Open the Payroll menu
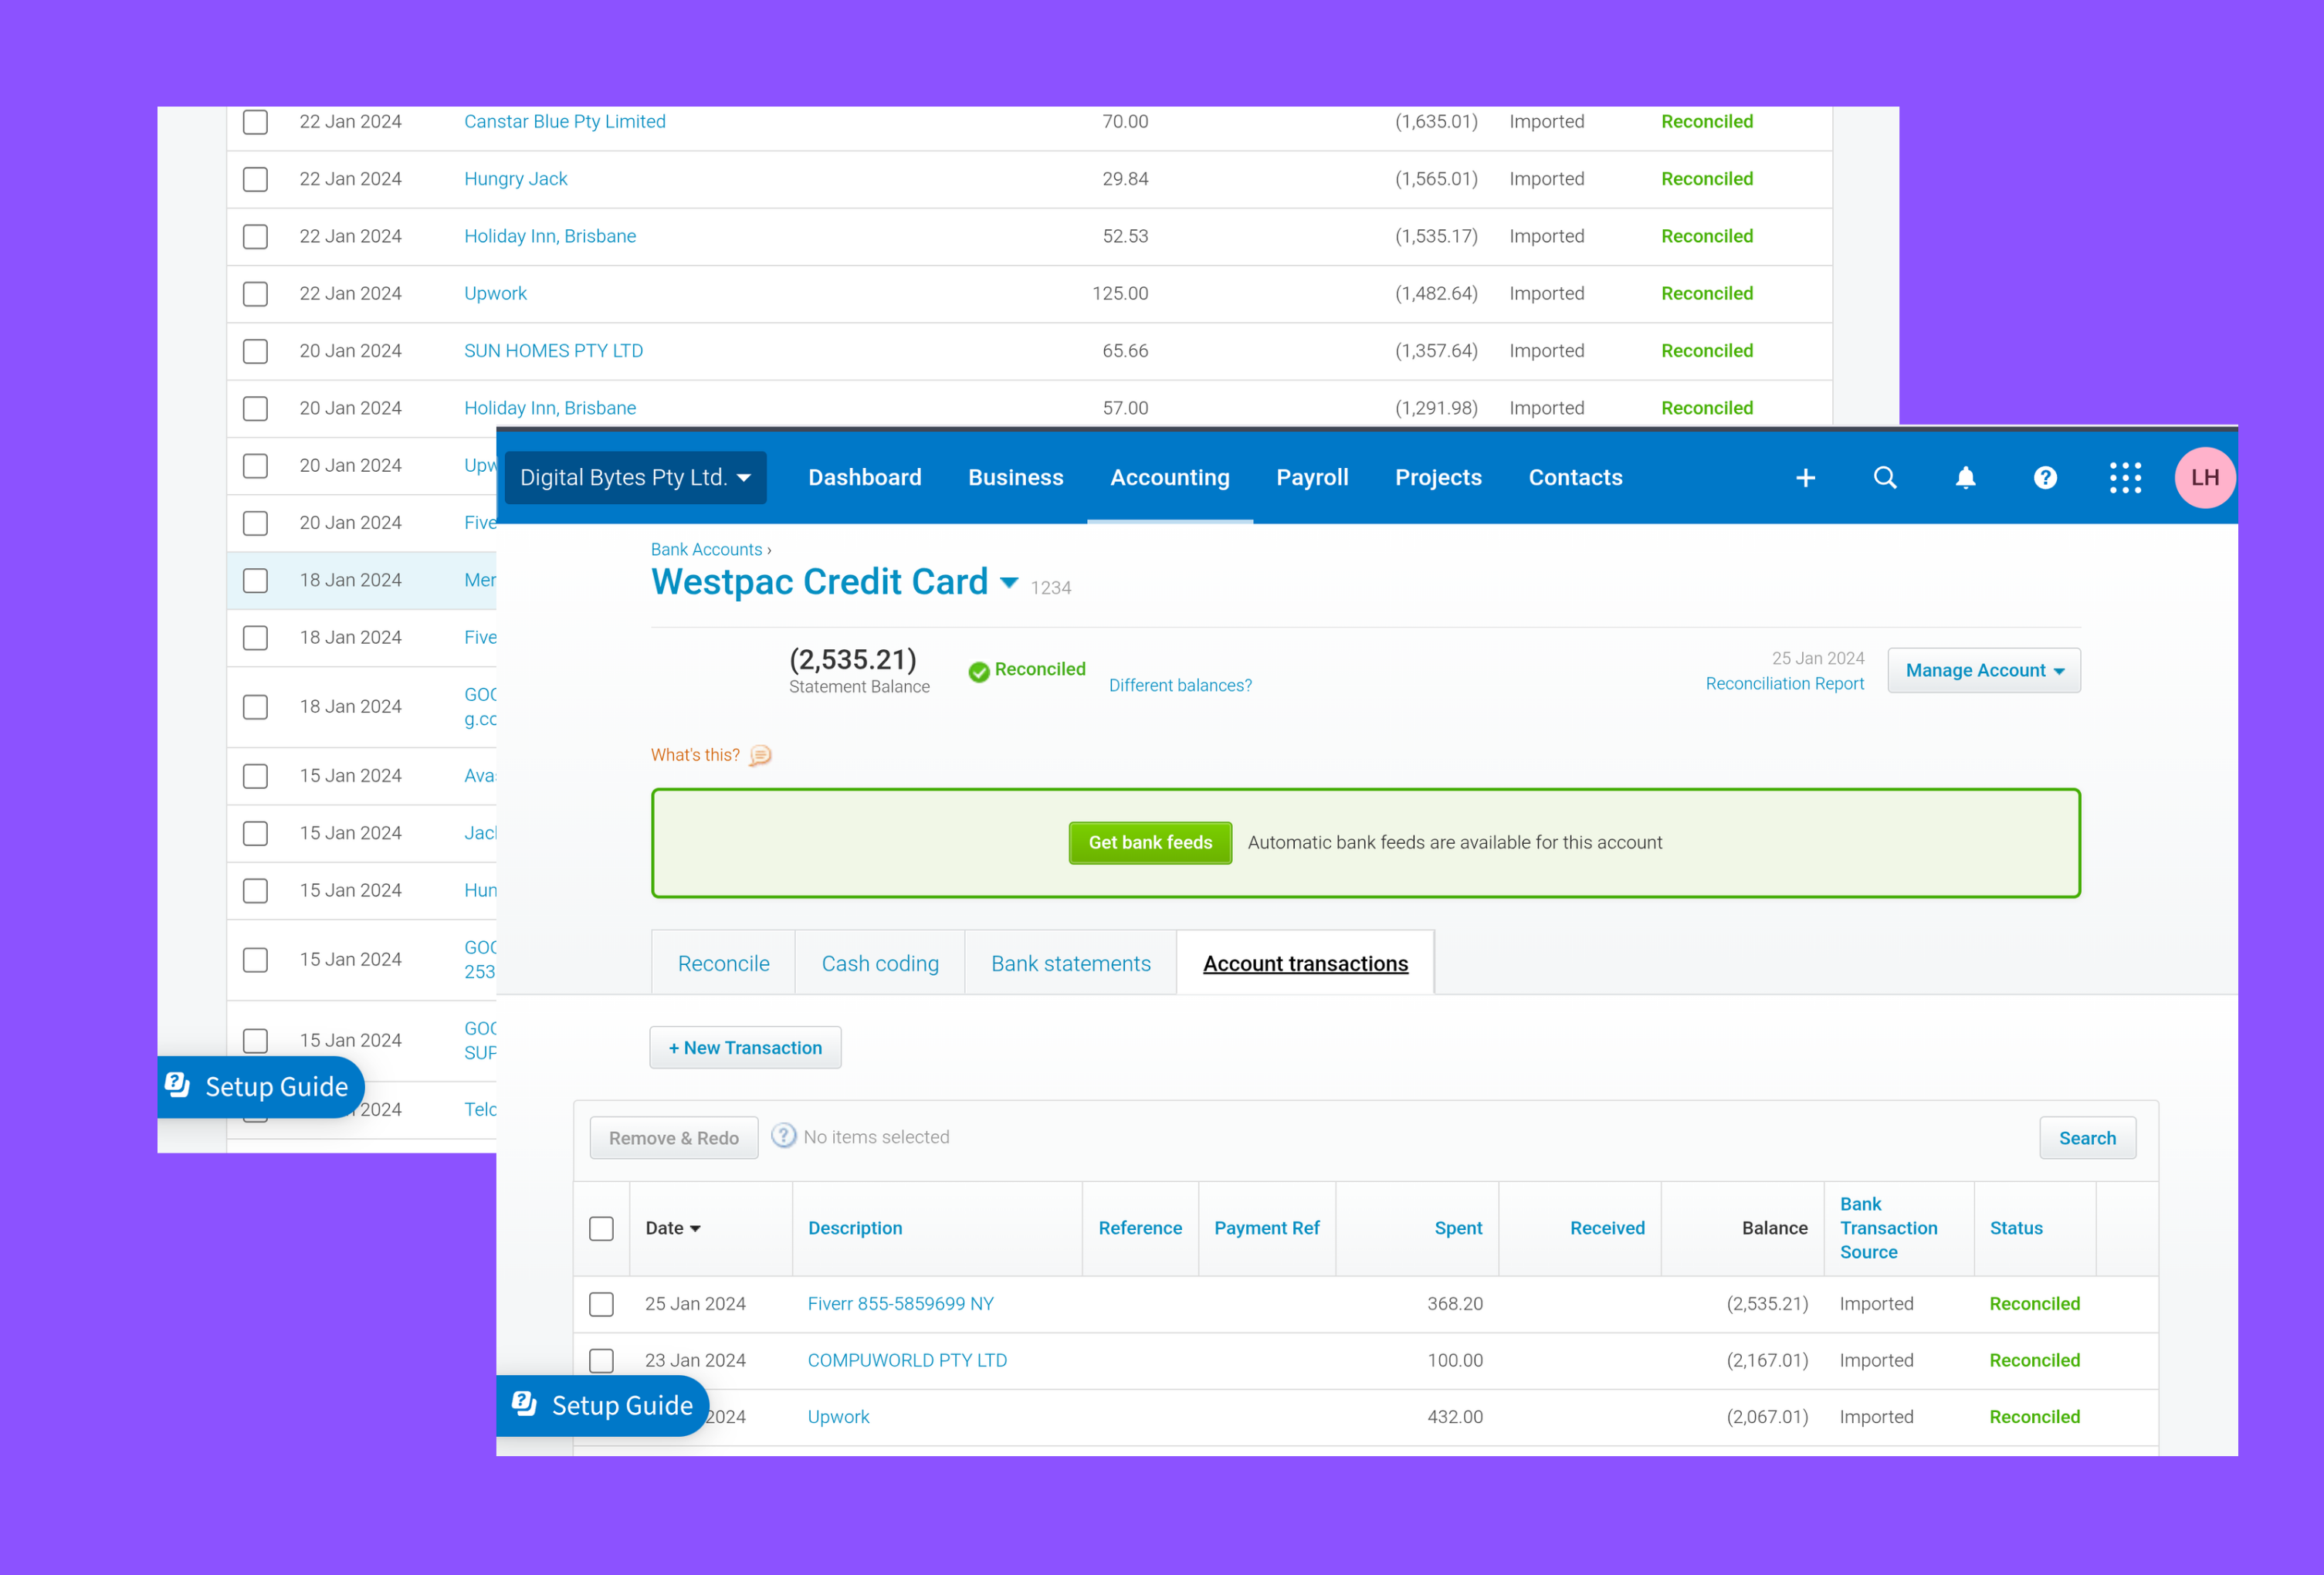The image size is (2324, 1575). (x=1312, y=478)
